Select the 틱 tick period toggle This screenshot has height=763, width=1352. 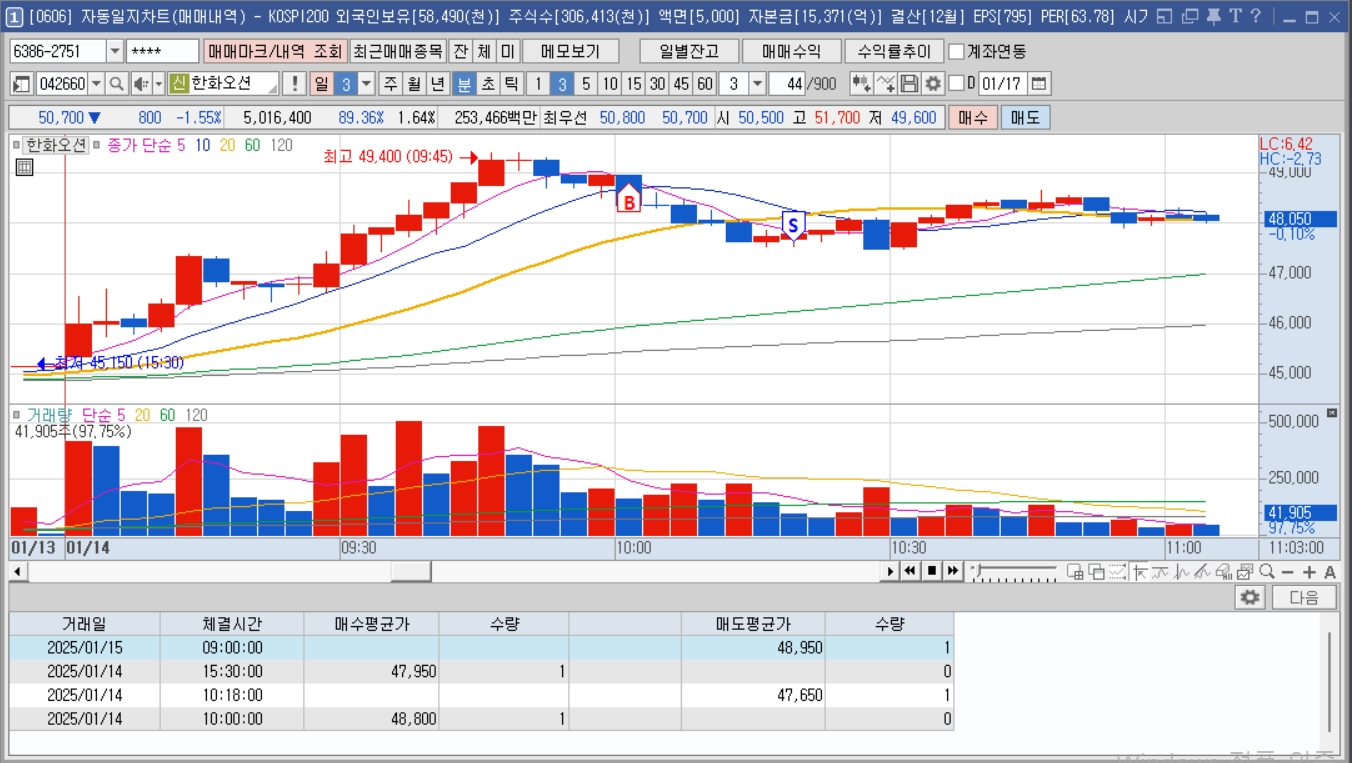point(511,84)
